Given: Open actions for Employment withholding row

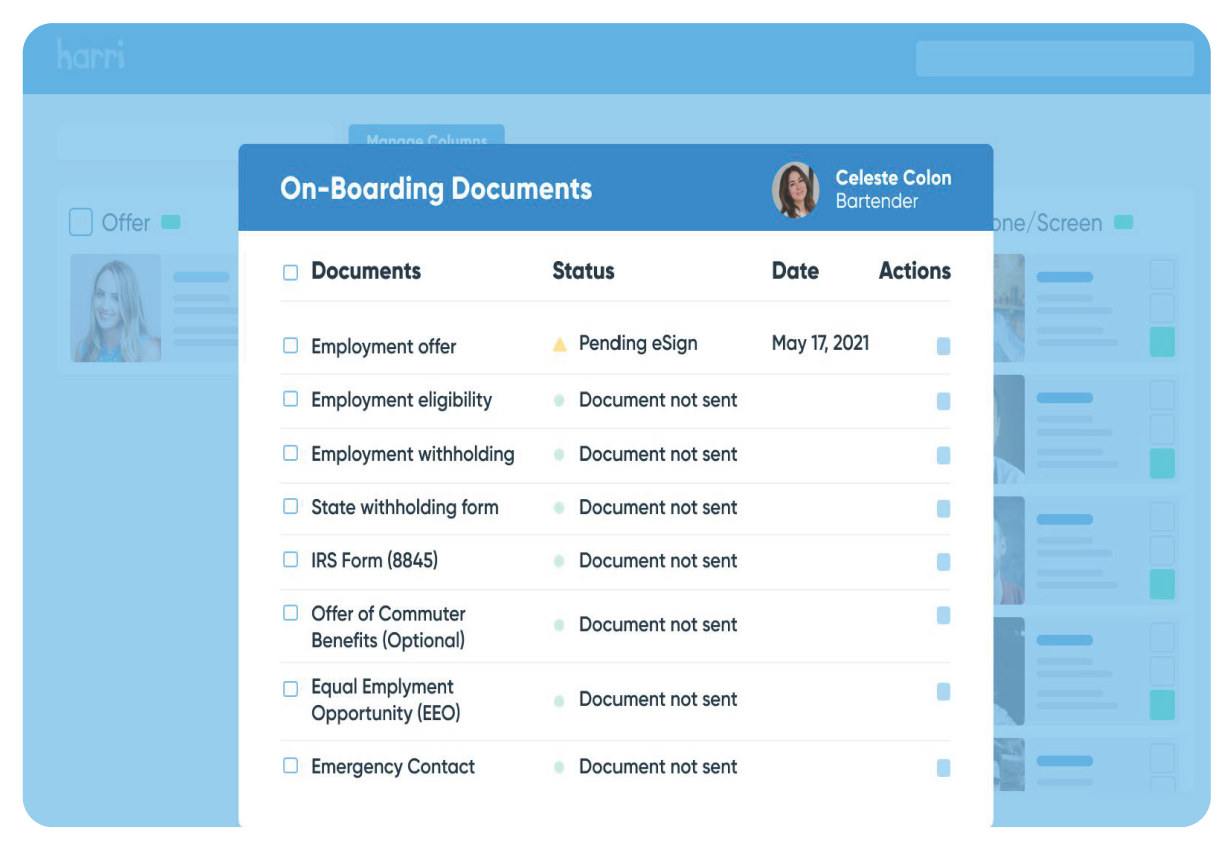Looking at the screenshot, I should [943, 455].
